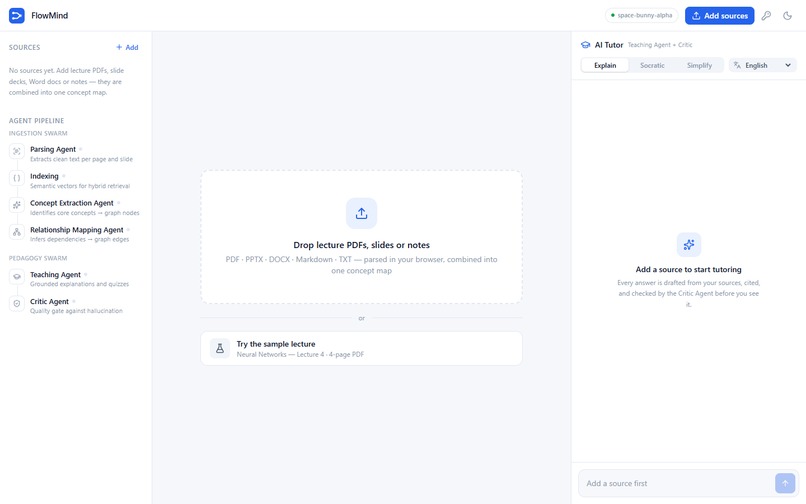Click the Critic Agent shield icon

(x=17, y=303)
